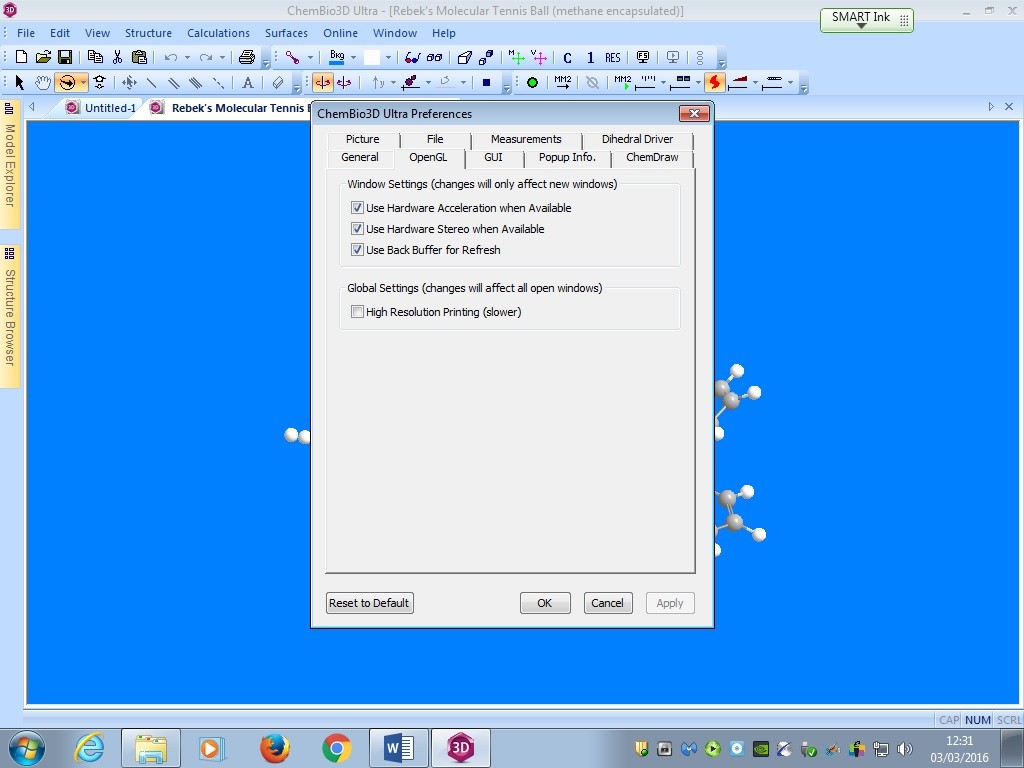
Task: Select the text building A tool
Action: coord(248,82)
